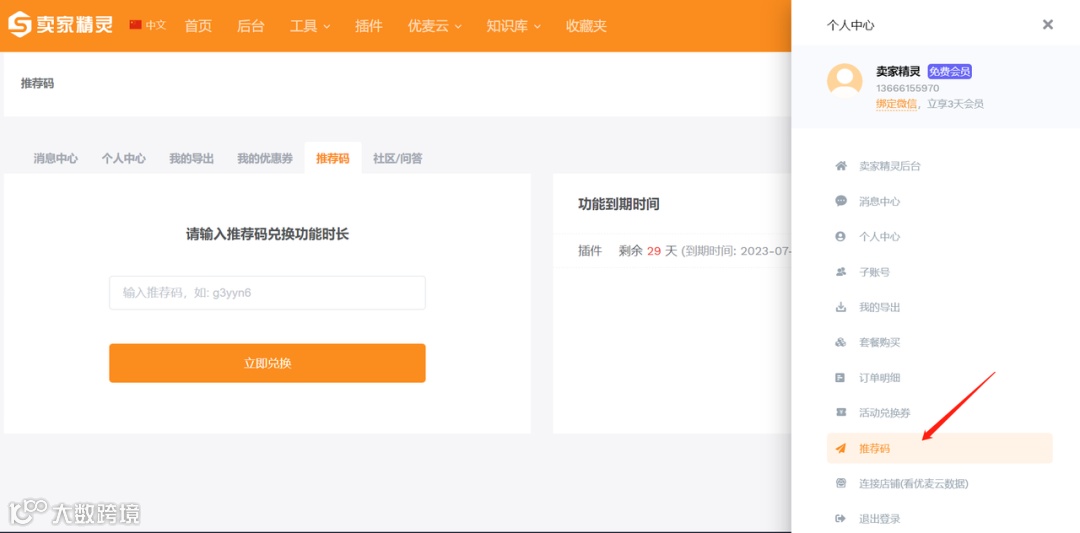
Task: Switch to the 个人中心 tab
Action: point(124,158)
